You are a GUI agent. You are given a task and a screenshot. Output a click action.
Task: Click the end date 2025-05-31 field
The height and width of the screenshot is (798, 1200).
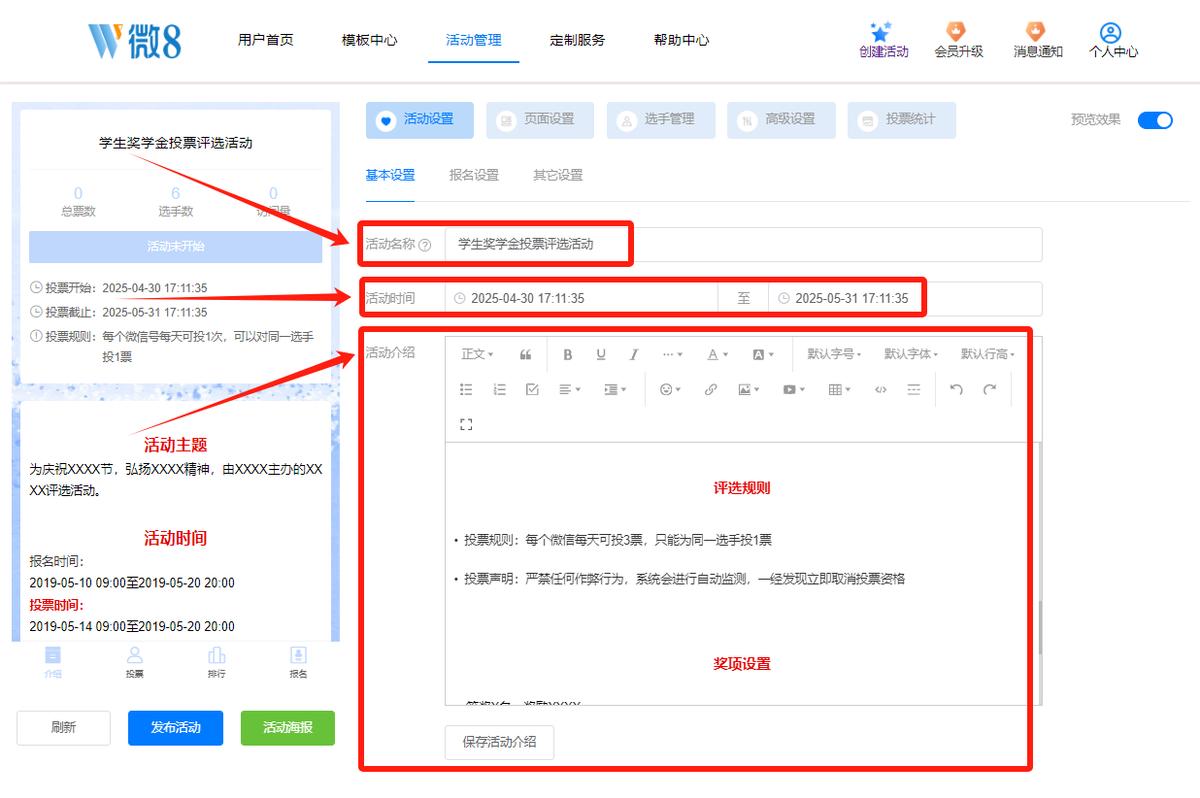pos(904,298)
